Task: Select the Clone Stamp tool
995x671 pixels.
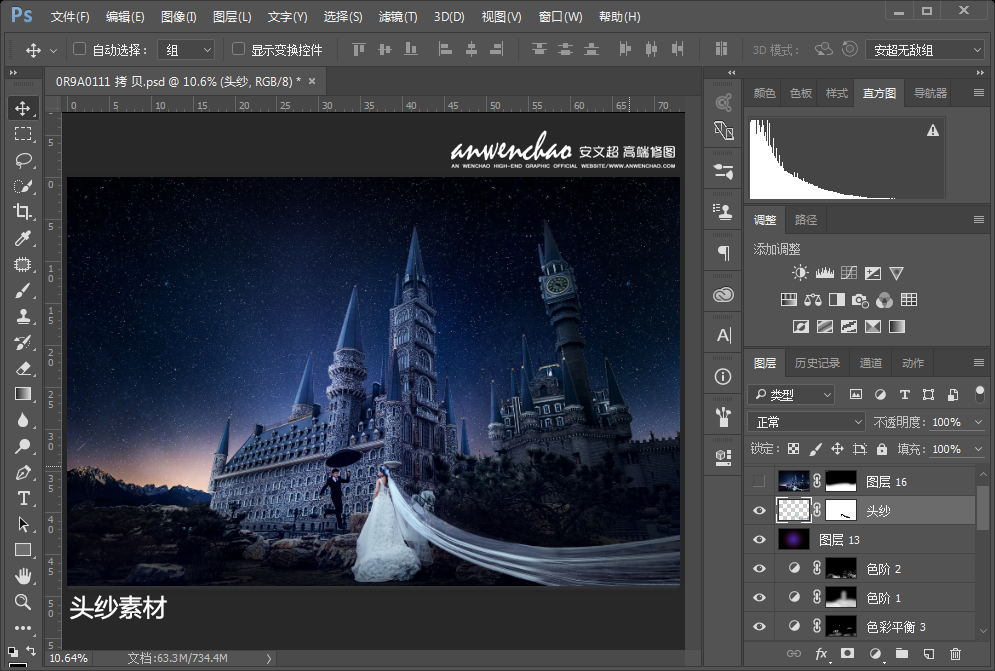Action: pyautogui.click(x=23, y=316)
